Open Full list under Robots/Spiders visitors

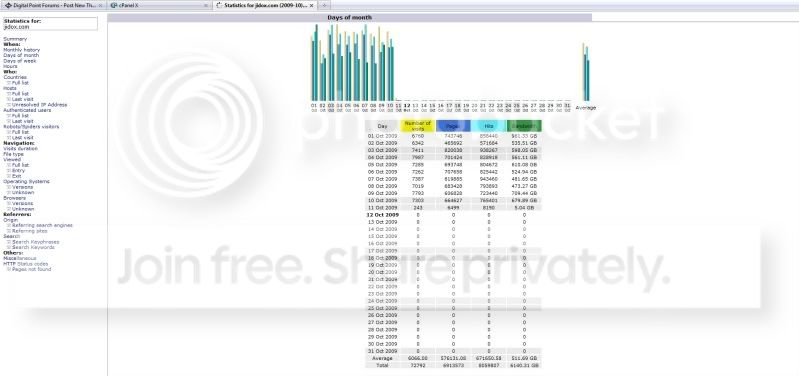point(20,132)
